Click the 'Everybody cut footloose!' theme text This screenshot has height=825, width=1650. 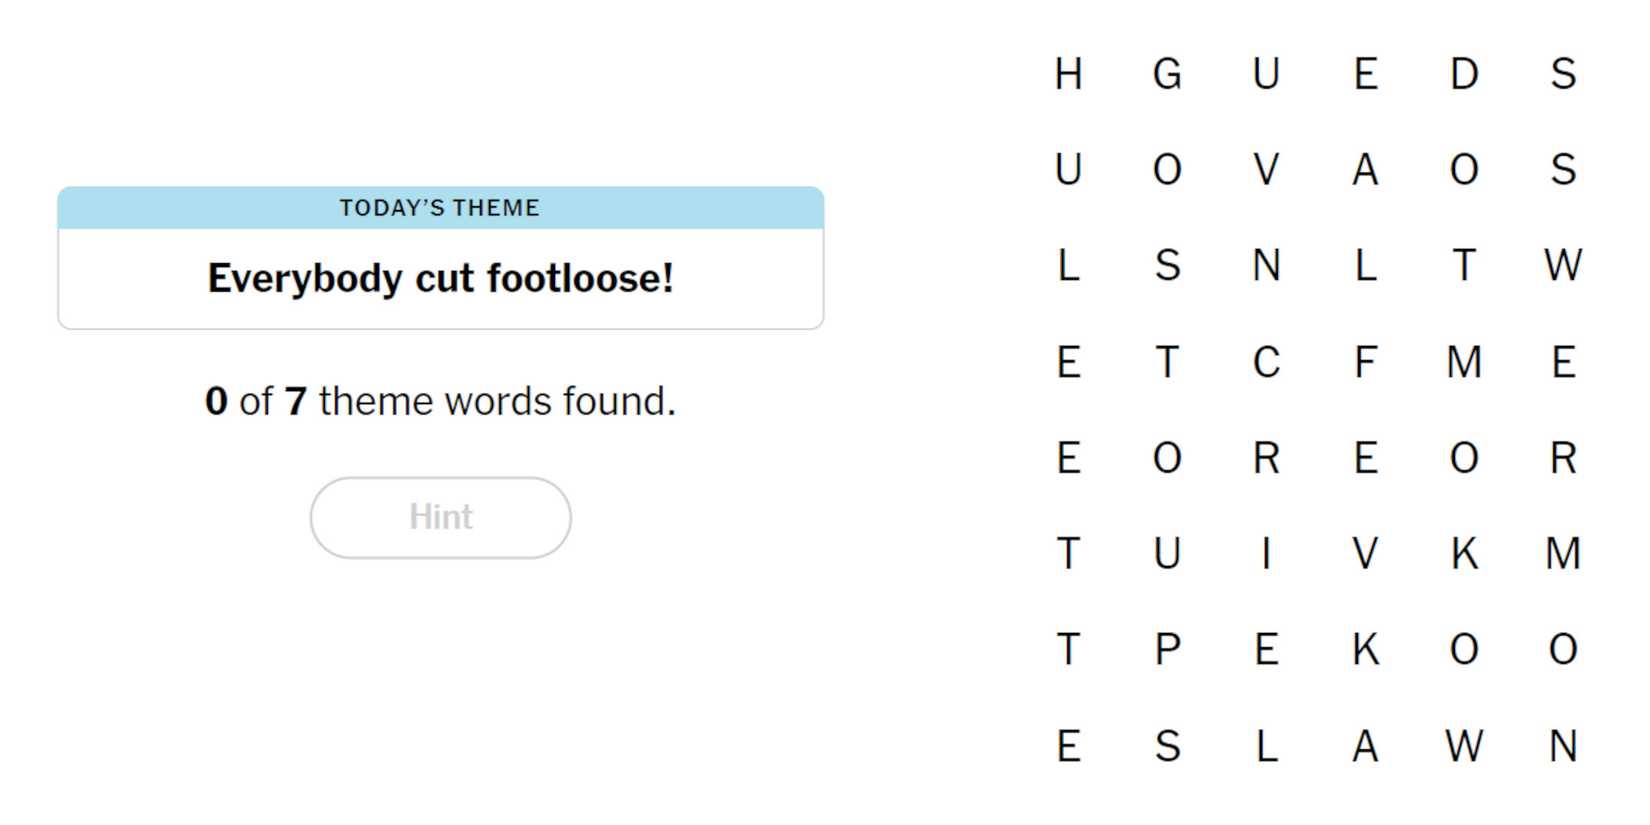[440, 278]
